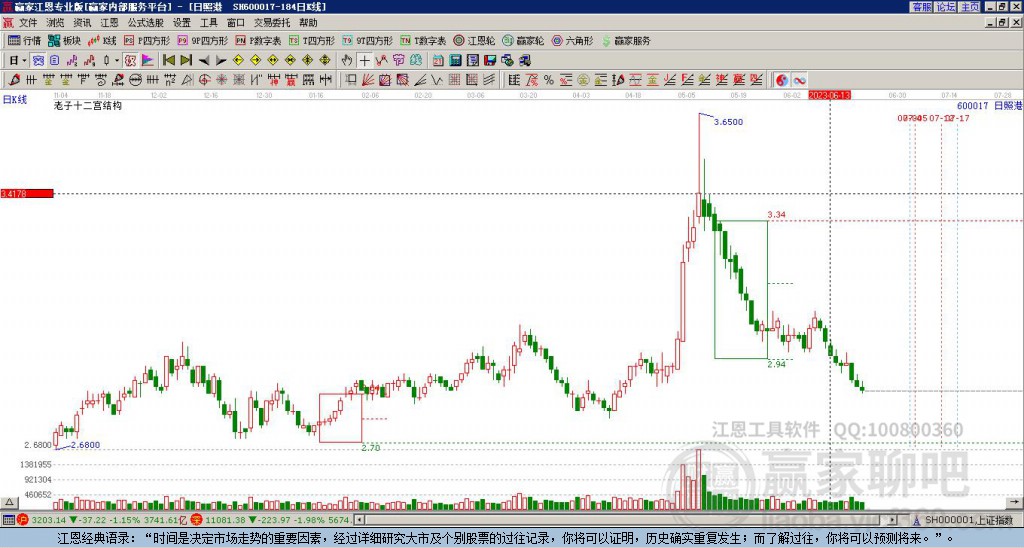Open the 资讯 menu
The height and width of the screenshot is (548, 1024).
82,23
